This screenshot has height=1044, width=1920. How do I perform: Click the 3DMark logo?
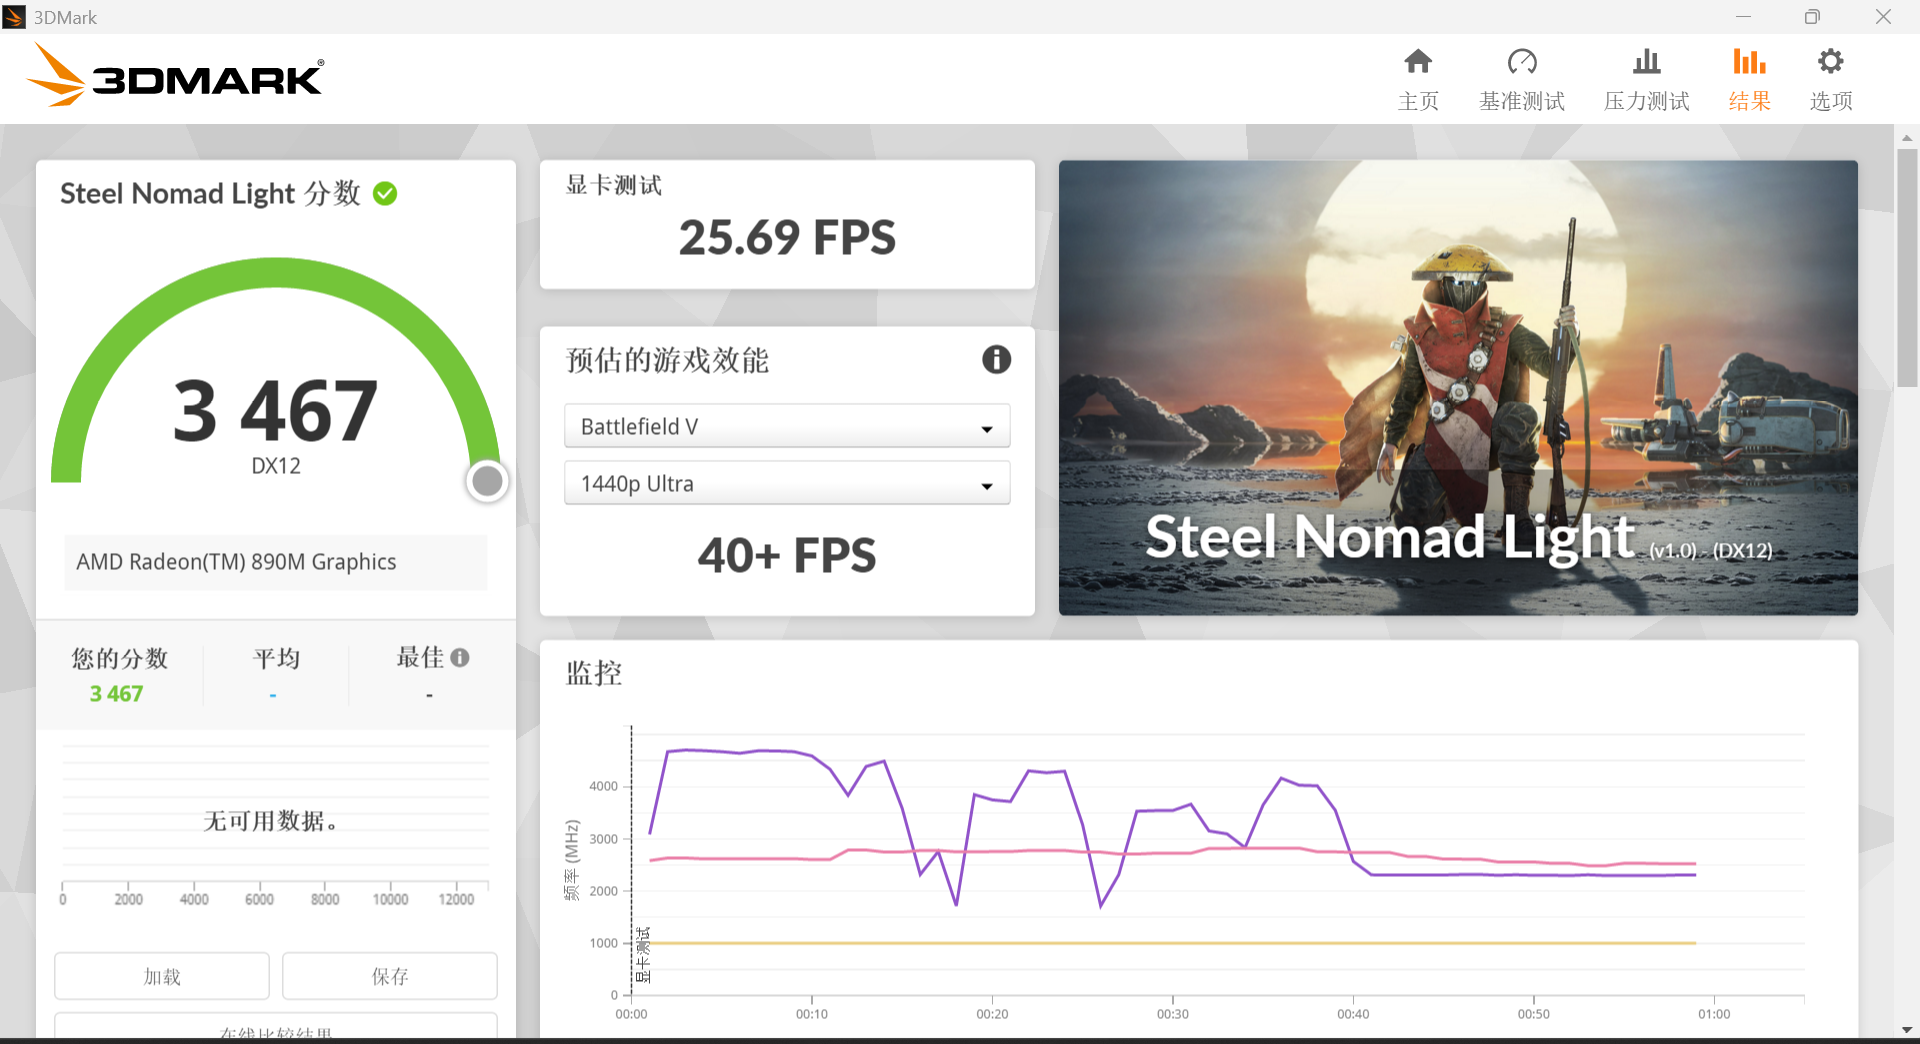coord(175,75)
